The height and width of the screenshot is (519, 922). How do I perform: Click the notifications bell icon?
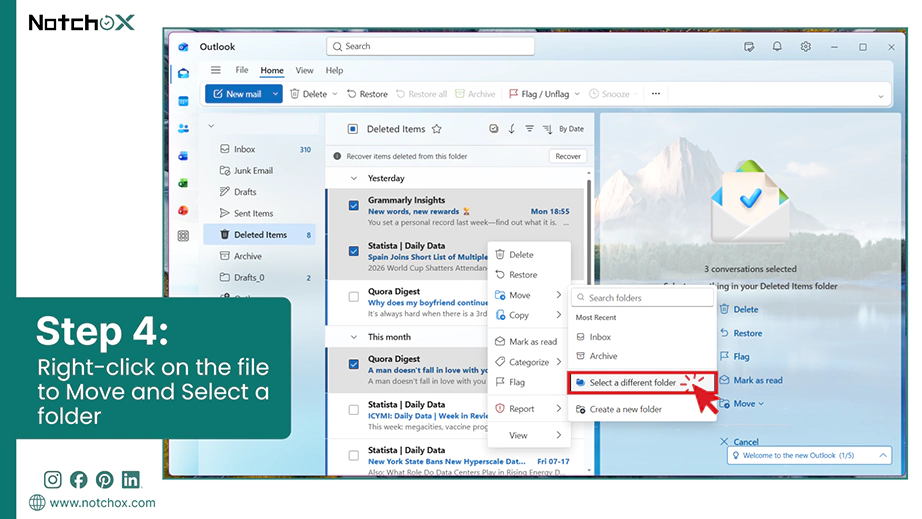point(777,46)
